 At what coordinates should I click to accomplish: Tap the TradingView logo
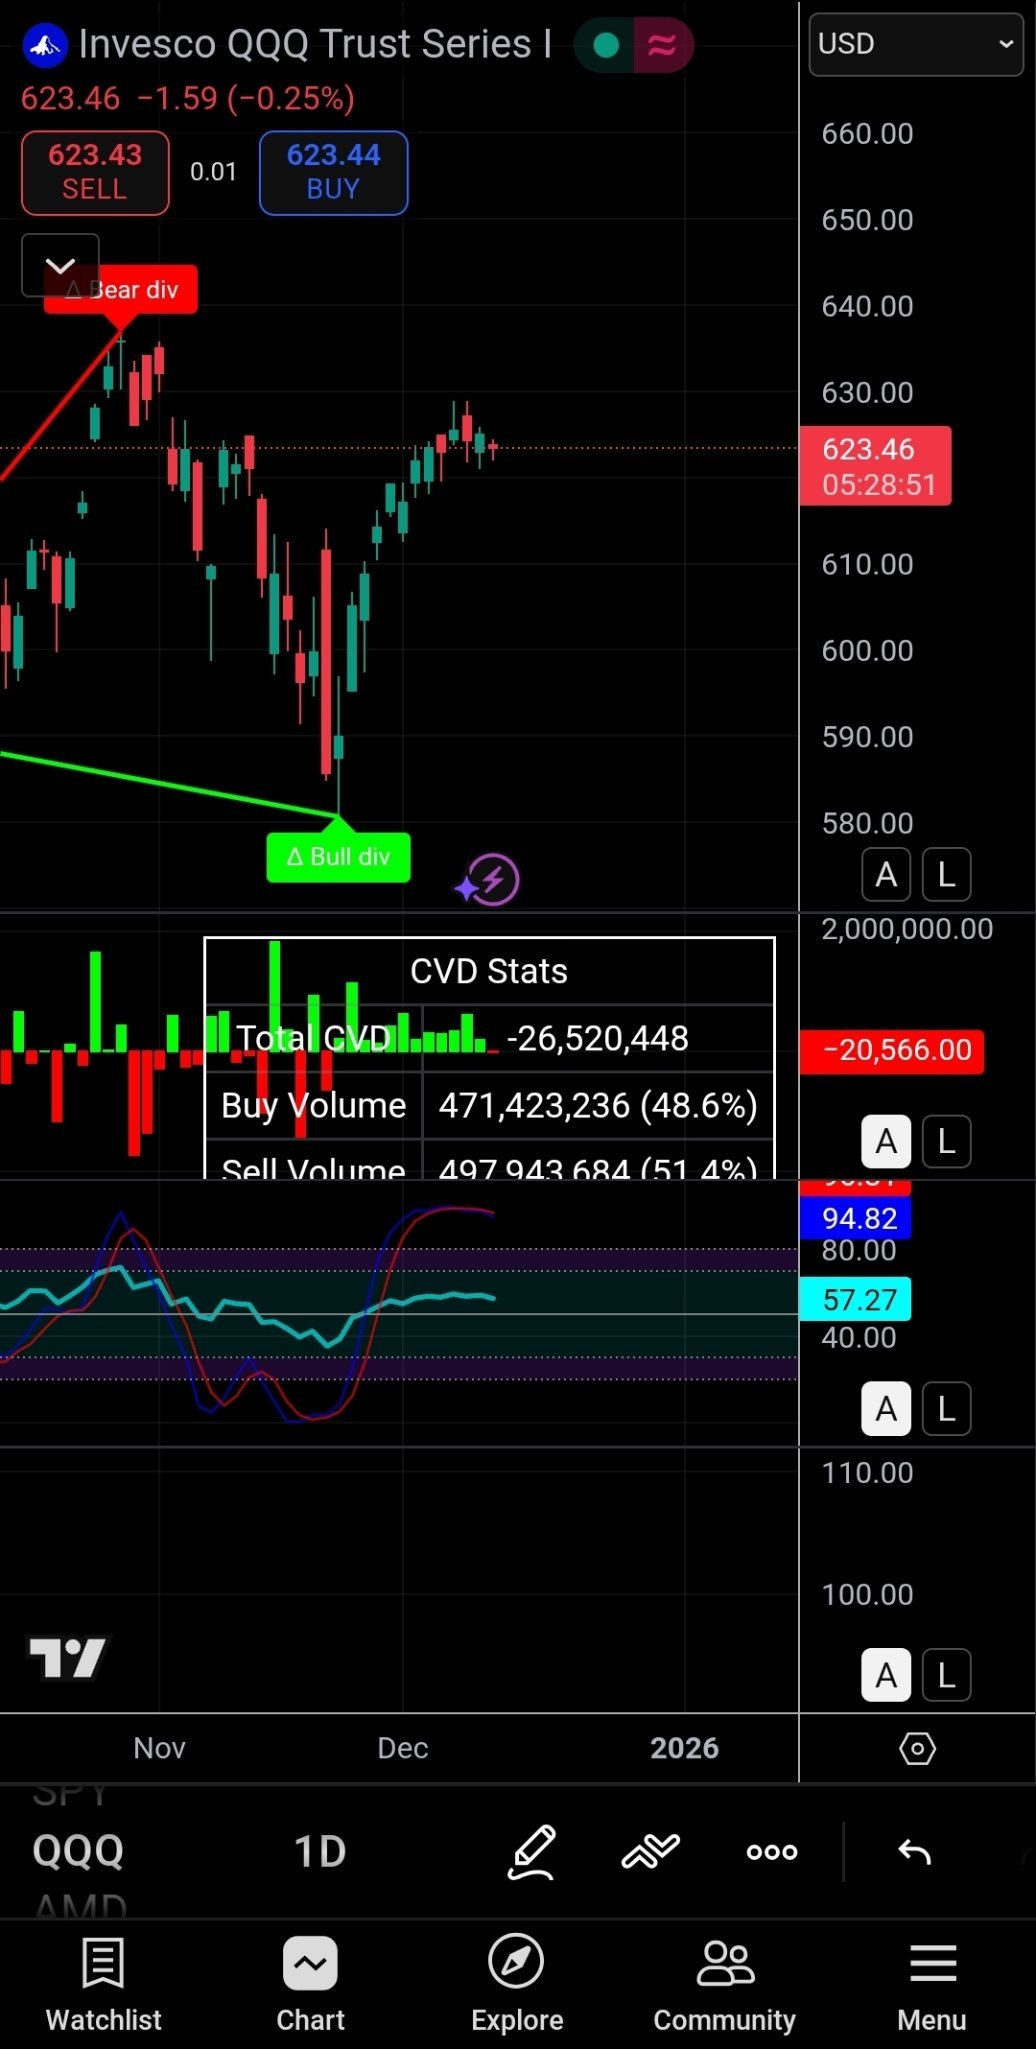tap(67, 1658)
